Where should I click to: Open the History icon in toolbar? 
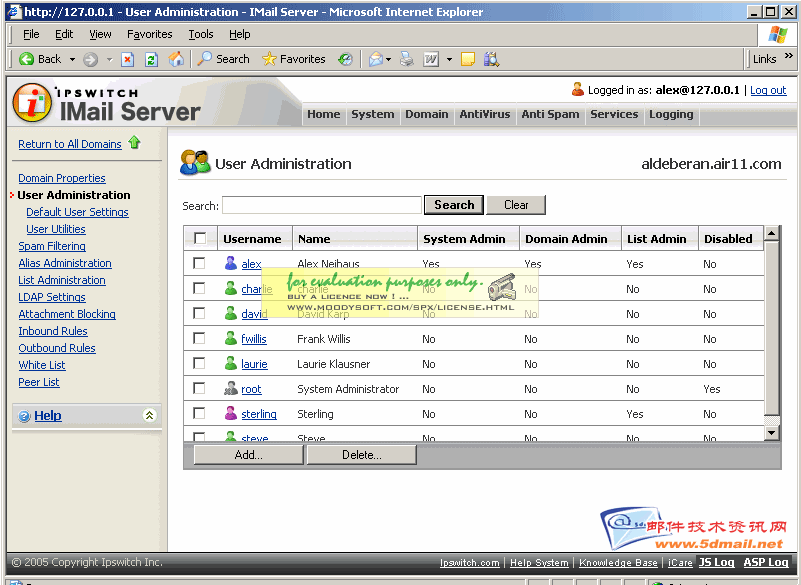[x=345, y=59]
